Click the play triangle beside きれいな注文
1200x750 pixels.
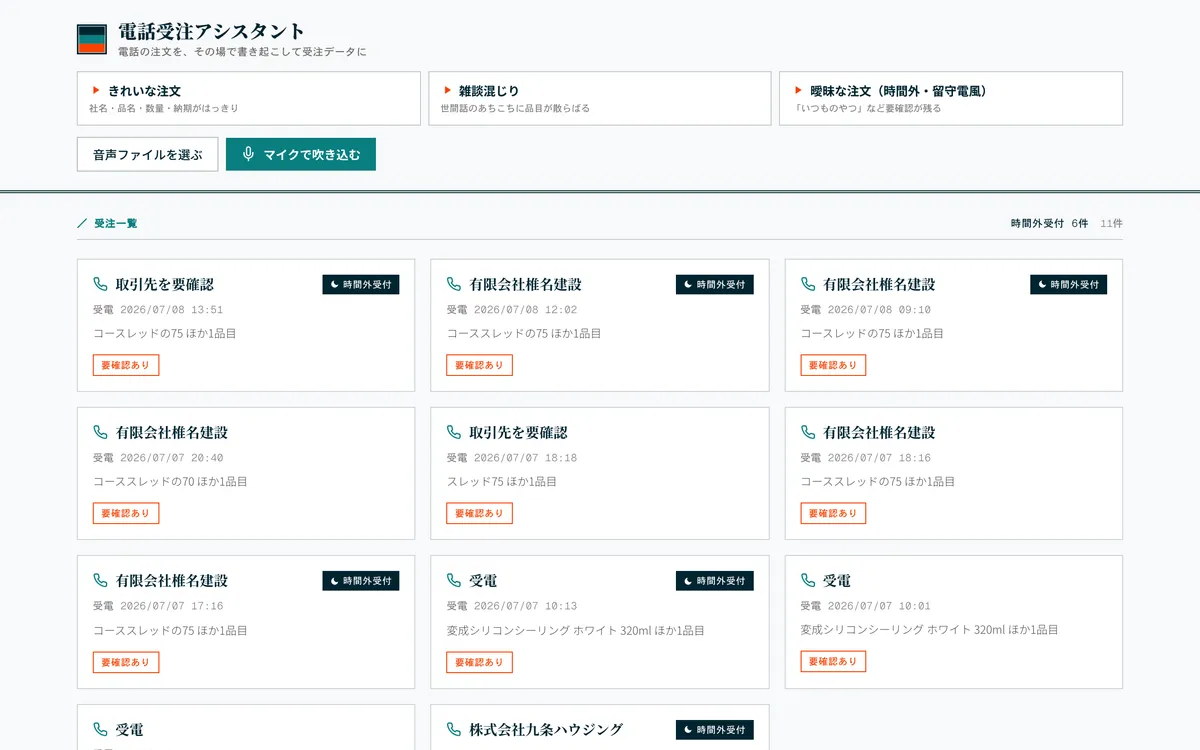pos(96,90)
